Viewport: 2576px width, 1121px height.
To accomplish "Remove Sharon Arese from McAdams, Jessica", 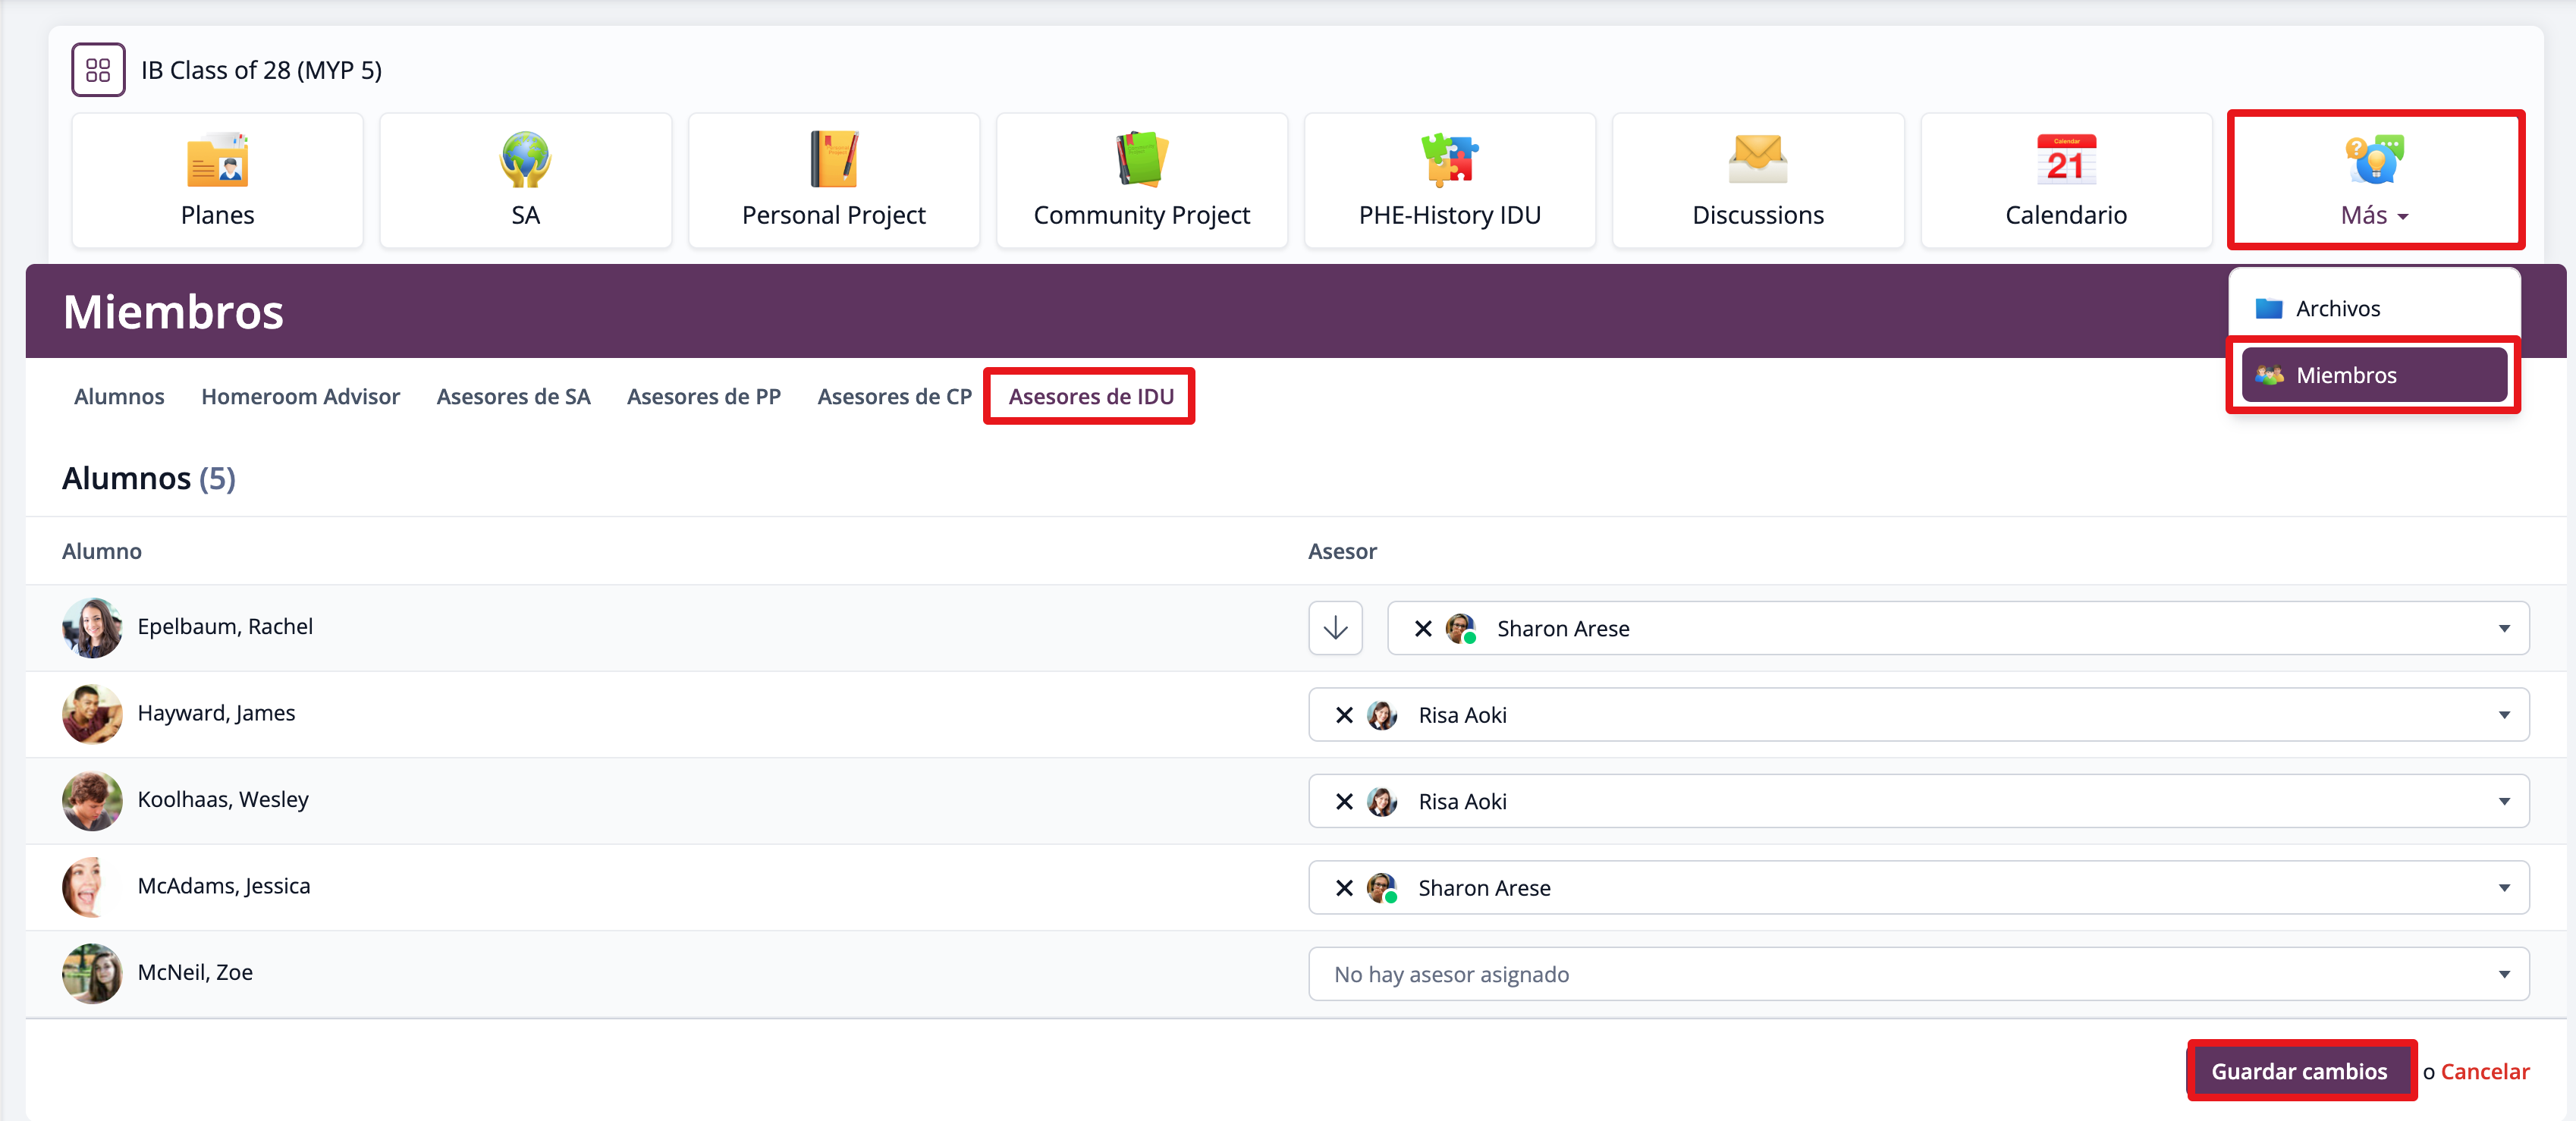I will coord(1344,888).
